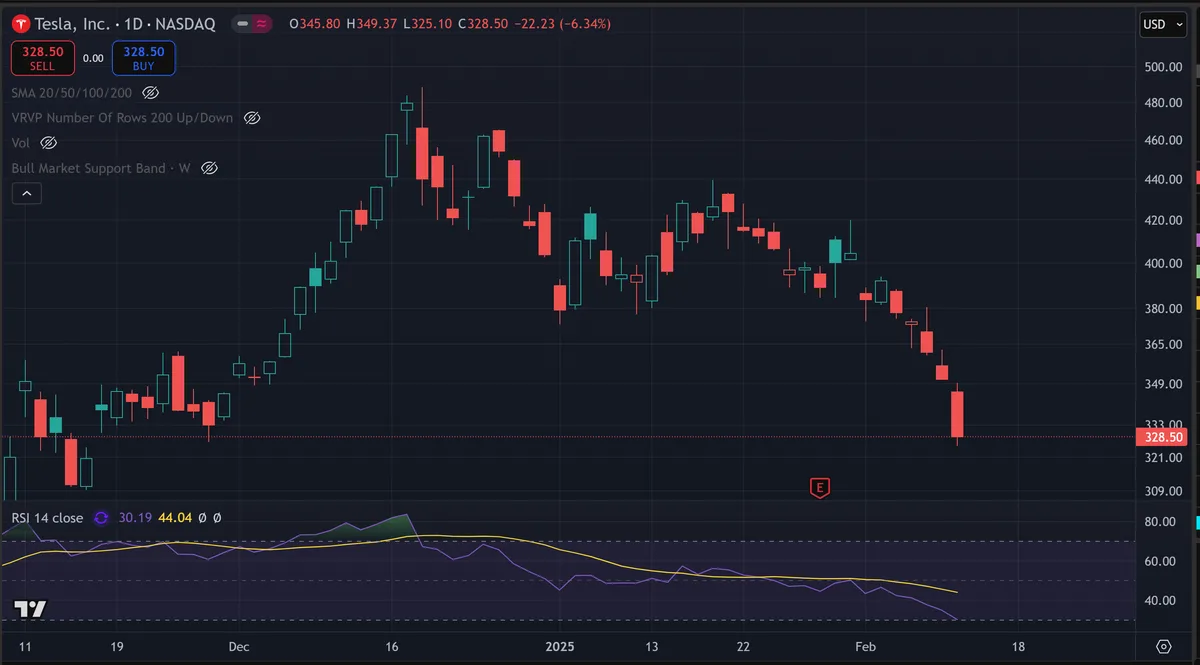1200x665 pixels.
Task: Open the Tesla, Inc. symbol title
Action: coord(71,24)
